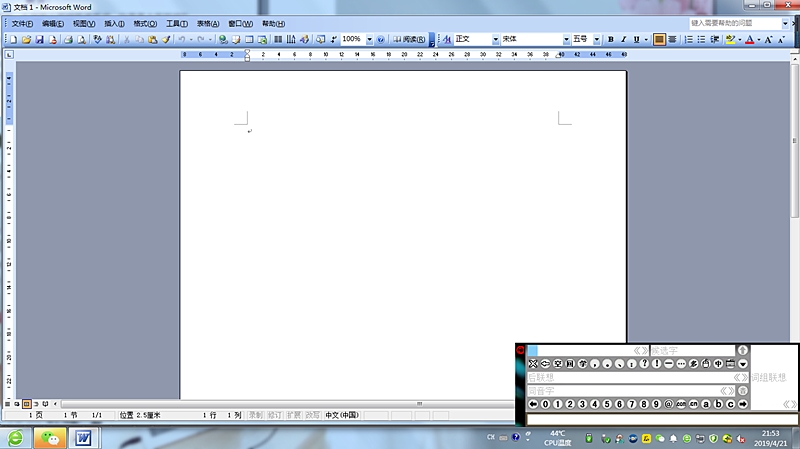The height and width of the screenshot is (449, 800).
Task: Click the Numbered list icon
Action: (x=687, y=40)
